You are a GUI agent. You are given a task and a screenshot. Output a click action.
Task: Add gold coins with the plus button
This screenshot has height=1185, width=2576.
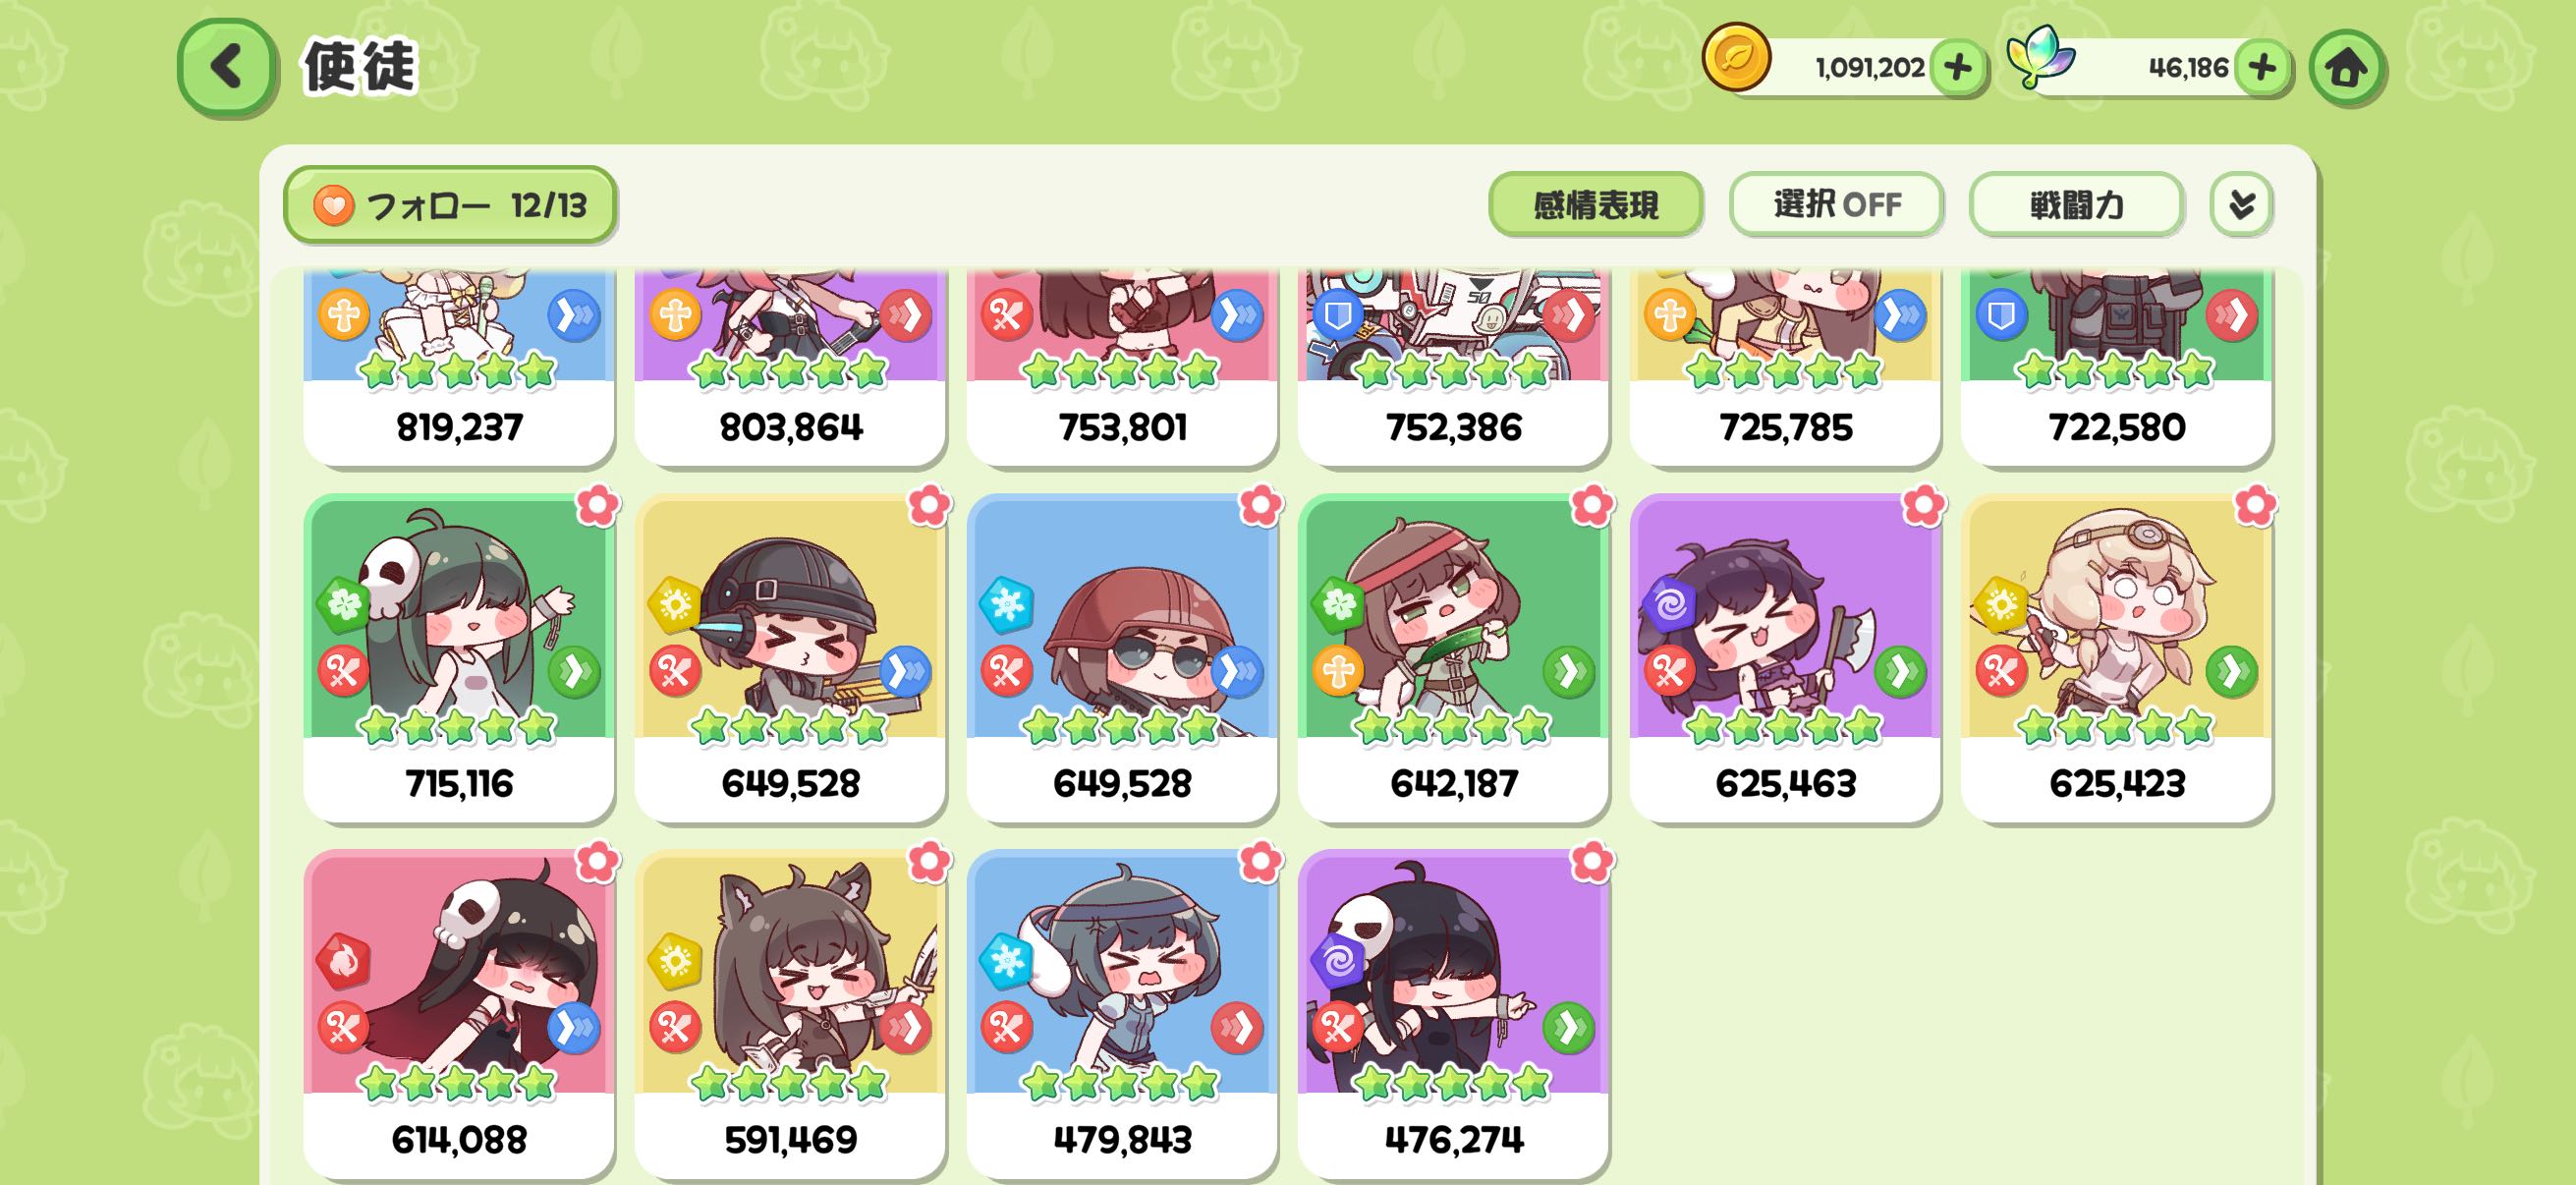[x=1957, y=68]
